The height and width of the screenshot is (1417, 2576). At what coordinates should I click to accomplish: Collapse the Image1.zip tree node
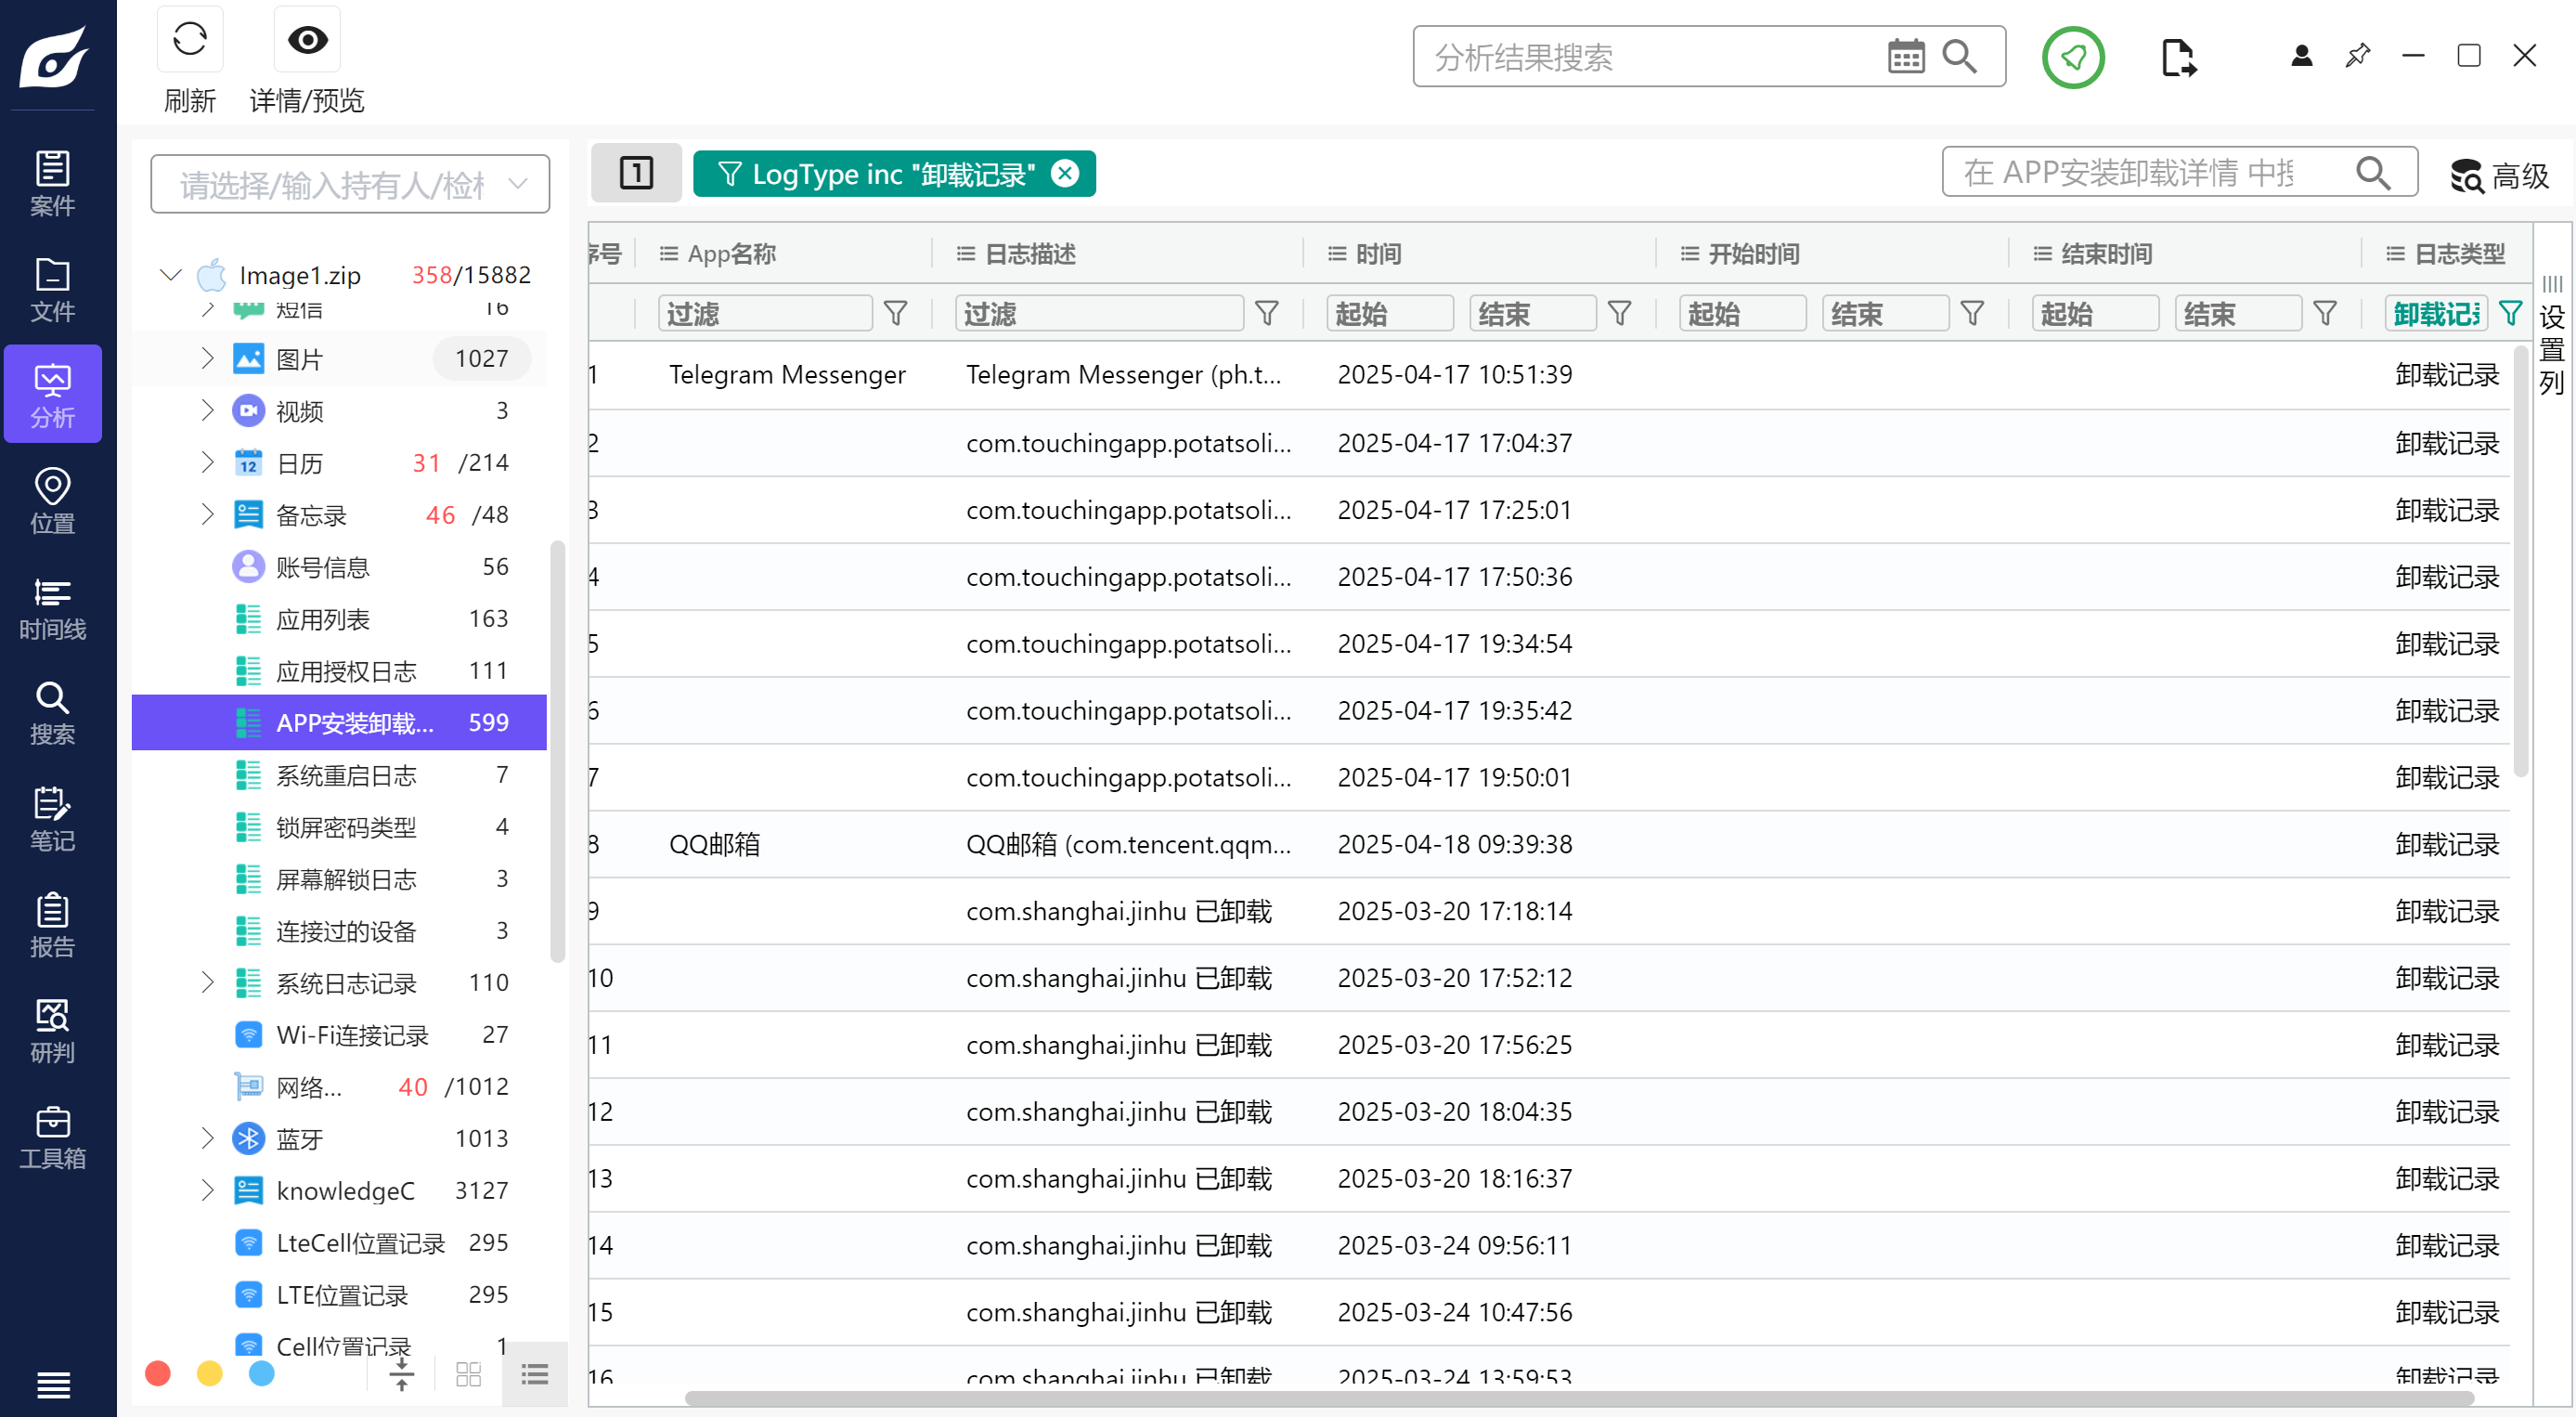click(x=170, y=274)
